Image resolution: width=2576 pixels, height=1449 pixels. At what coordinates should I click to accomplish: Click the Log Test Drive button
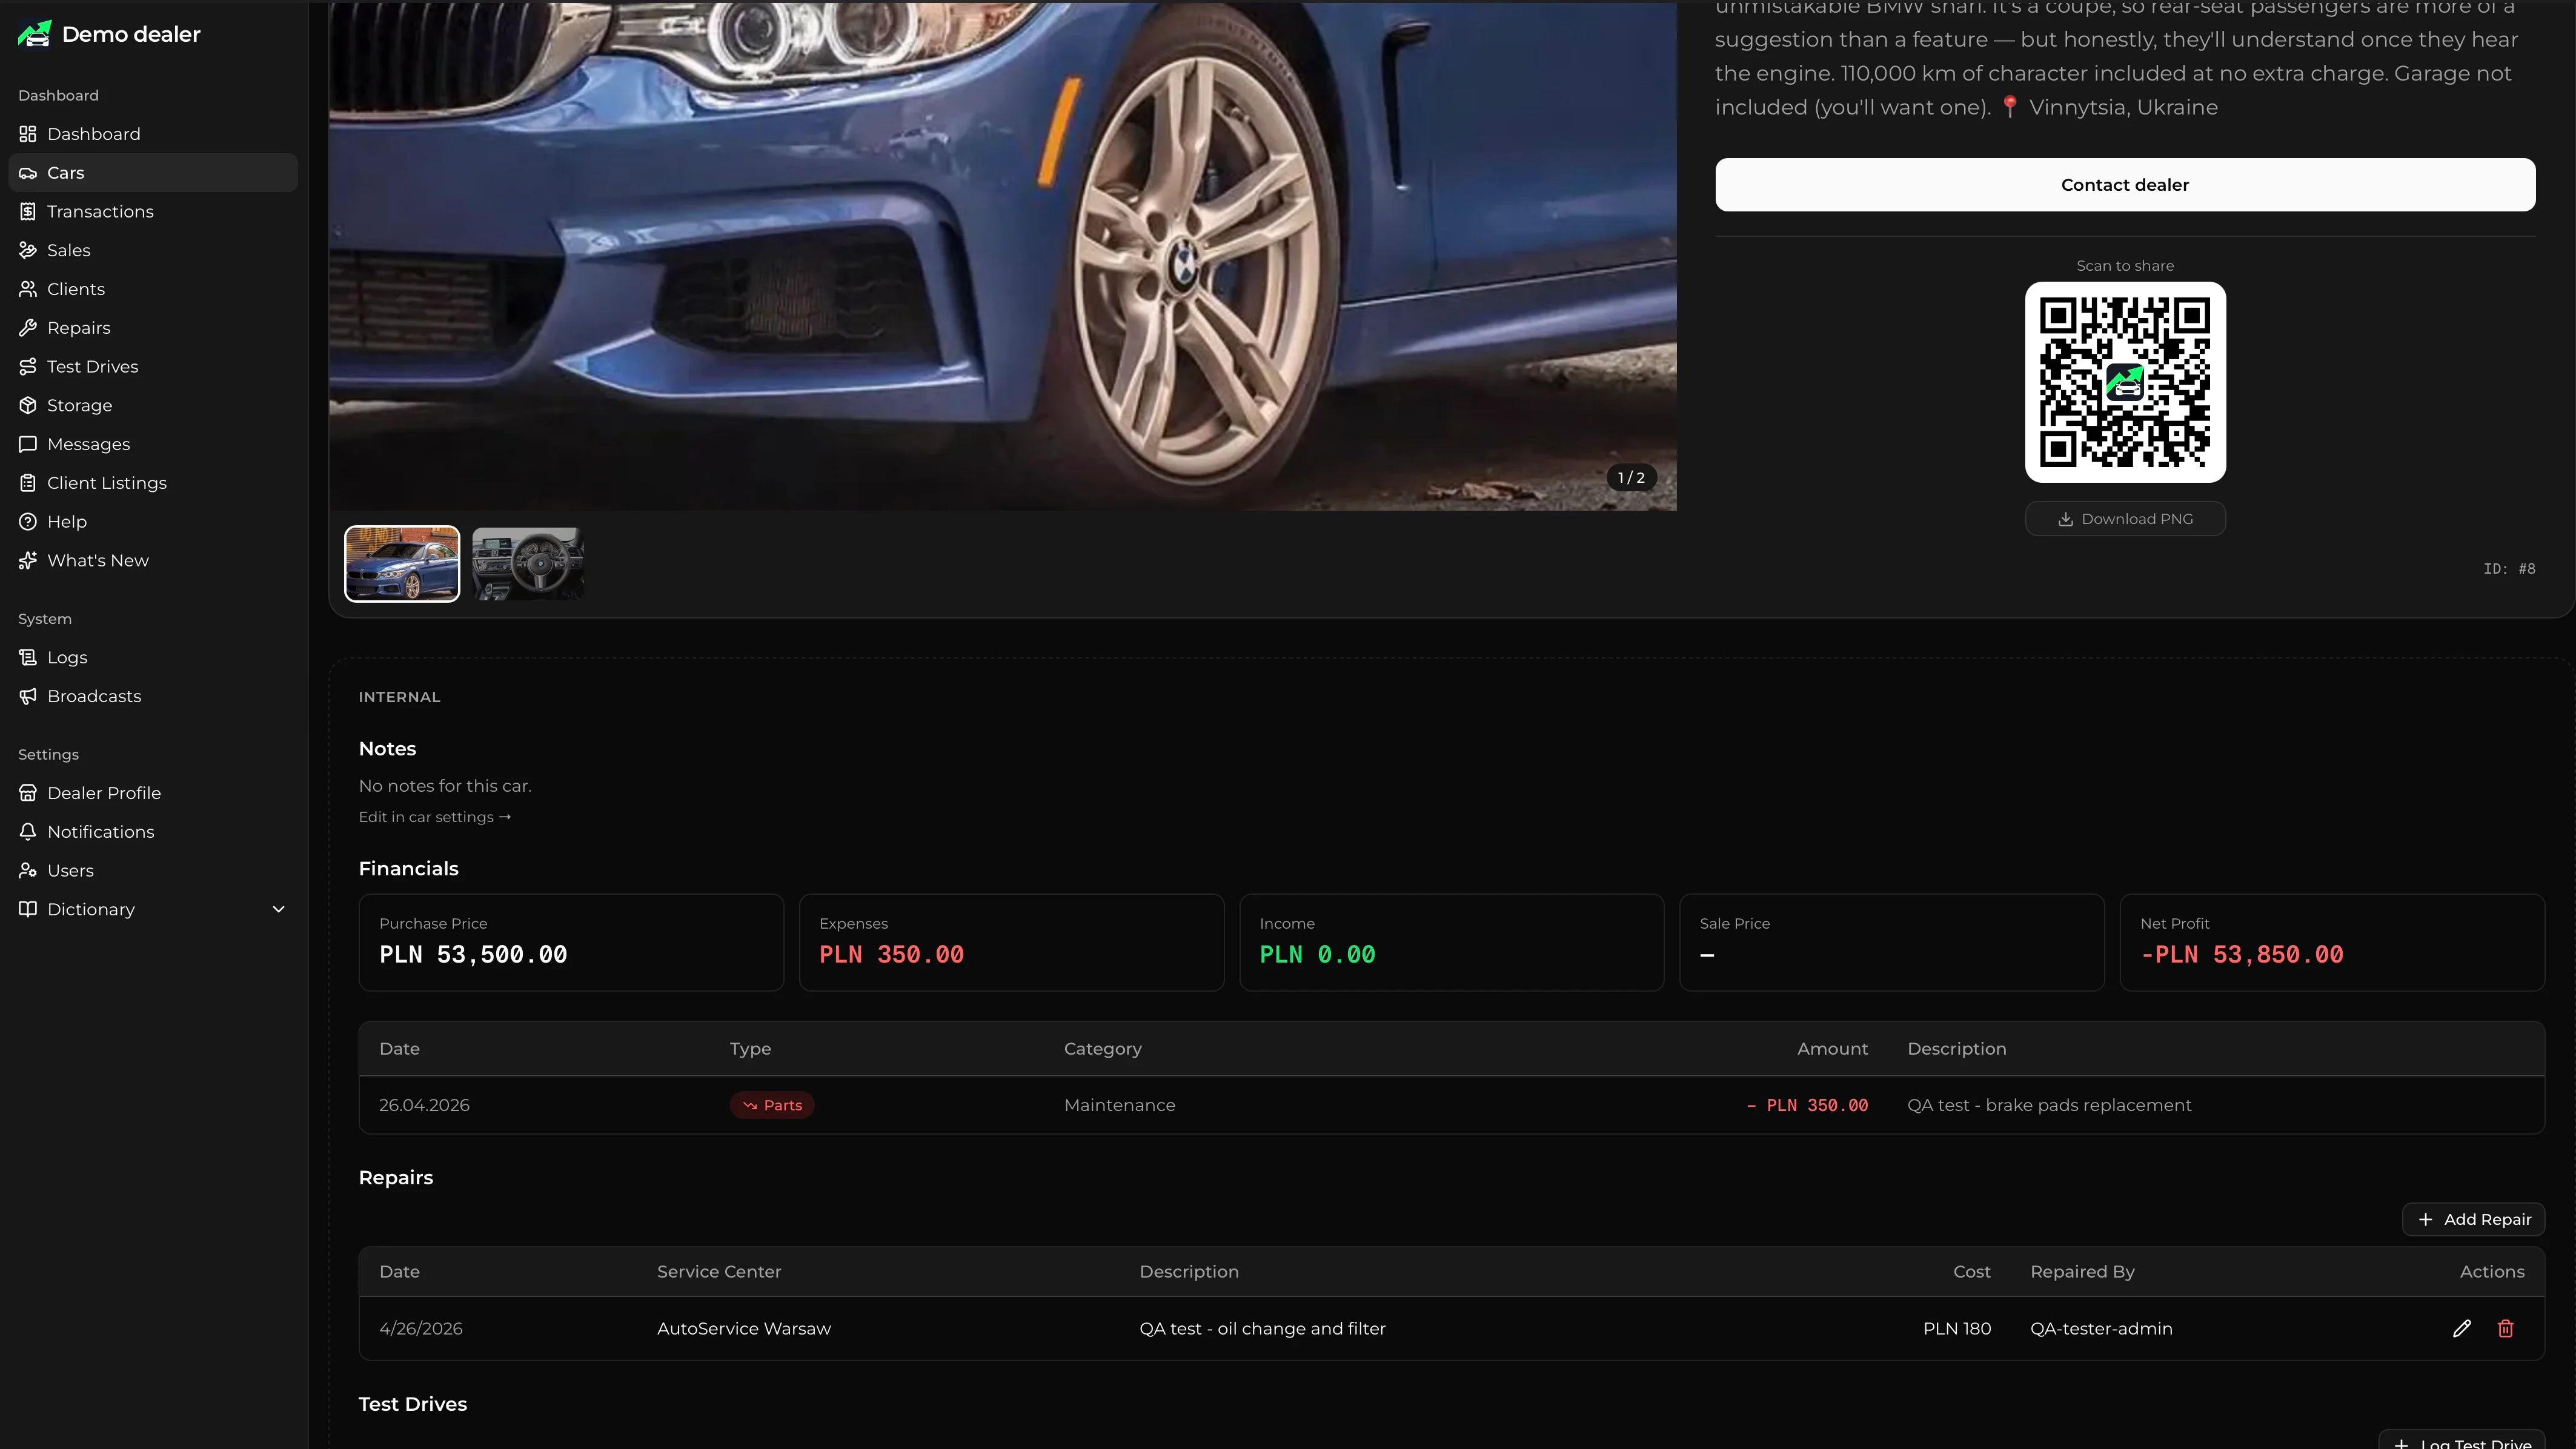(x=2461, y=1440)
